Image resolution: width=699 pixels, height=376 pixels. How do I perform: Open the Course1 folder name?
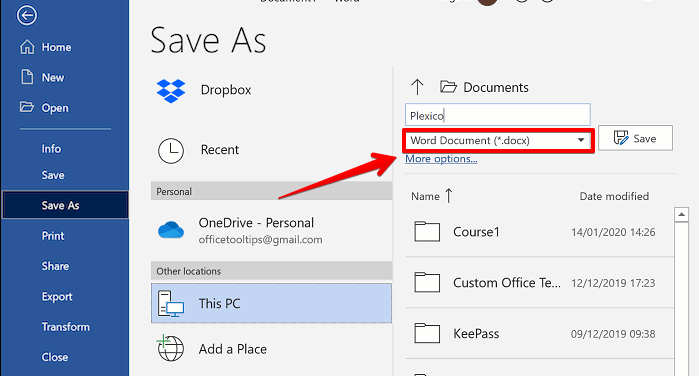[x=476, y=232]
